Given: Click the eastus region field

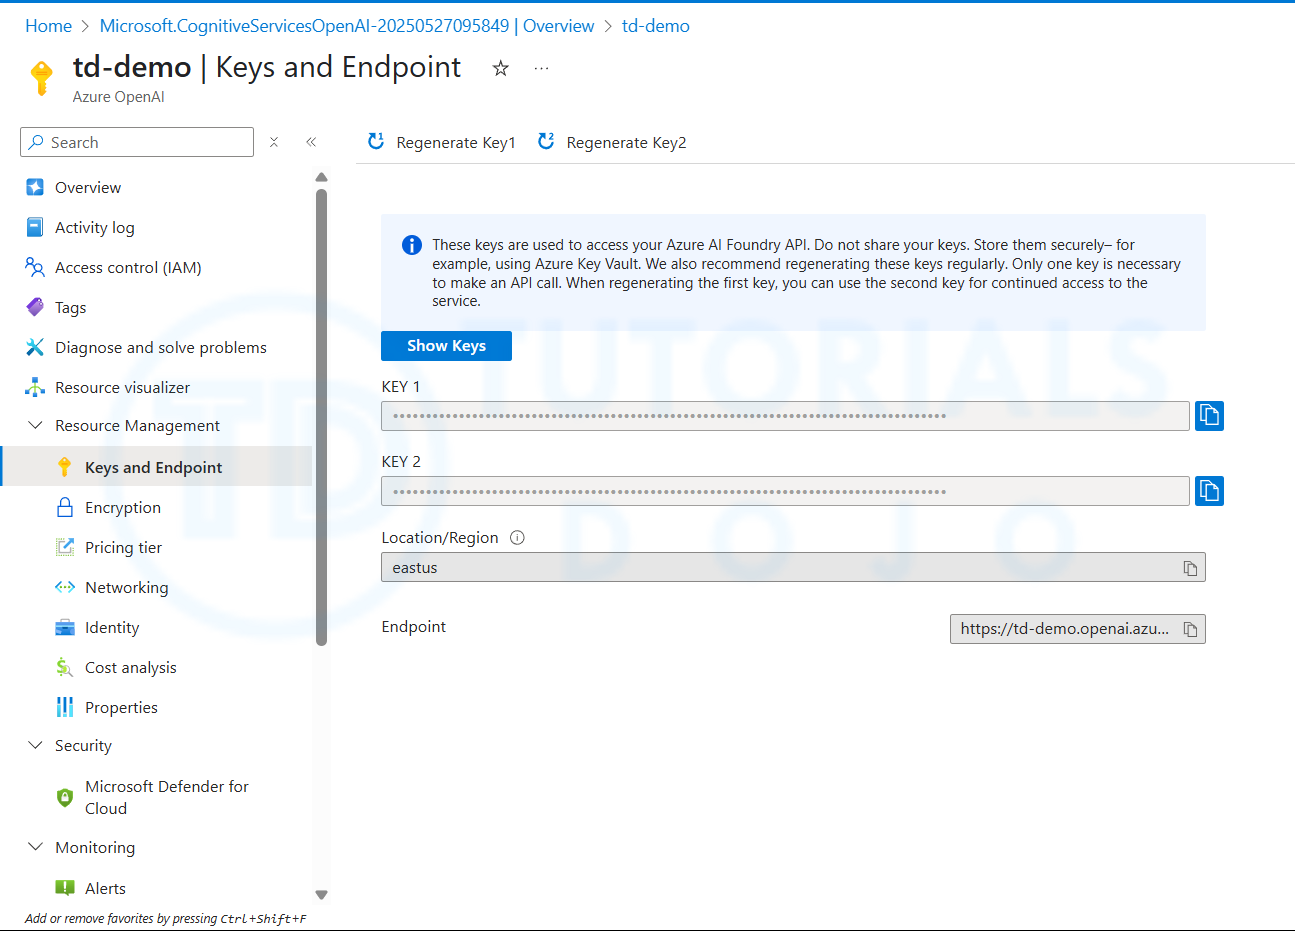Looking at the screenshot, I should [793, 567].
